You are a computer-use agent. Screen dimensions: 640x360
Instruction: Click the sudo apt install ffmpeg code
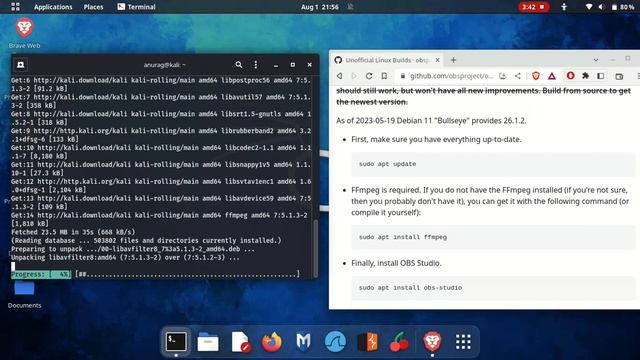[x=493, y=237]
